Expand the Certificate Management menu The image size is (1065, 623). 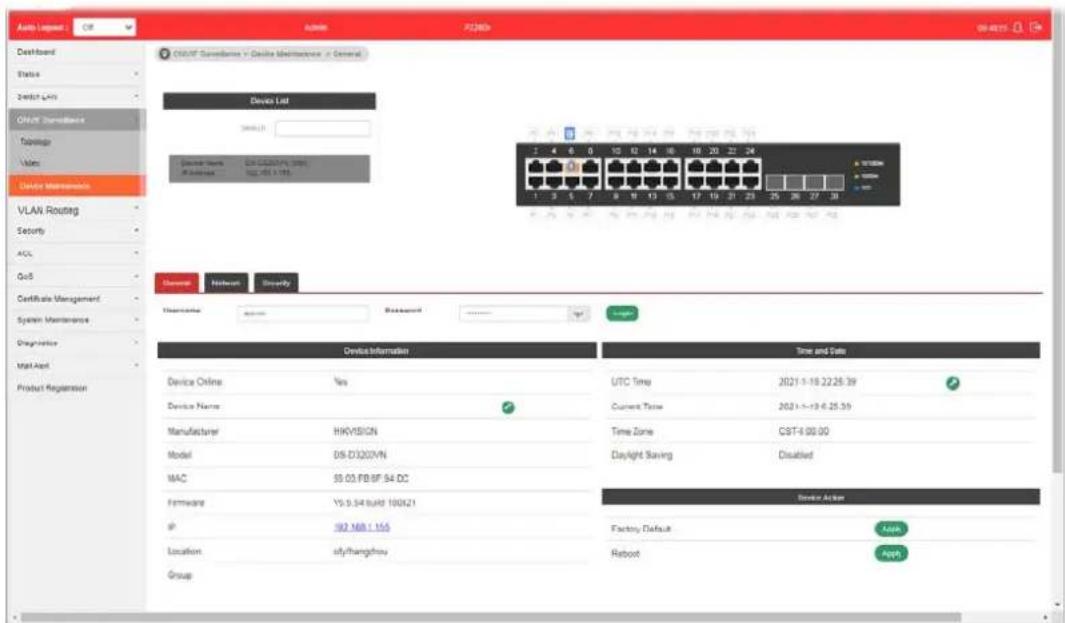click(x=76, y=299)
